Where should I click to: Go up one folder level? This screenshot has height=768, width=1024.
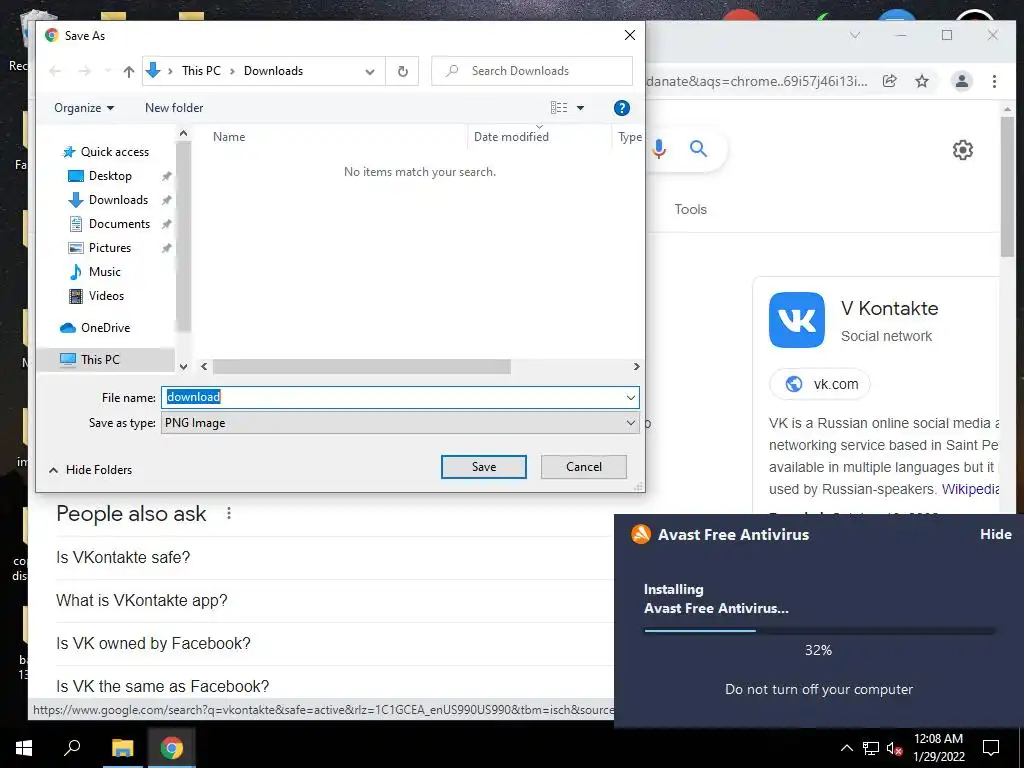click(x=129, y=71)
